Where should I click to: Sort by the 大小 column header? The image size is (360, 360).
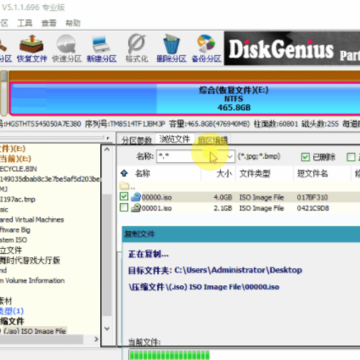point(224,173)
